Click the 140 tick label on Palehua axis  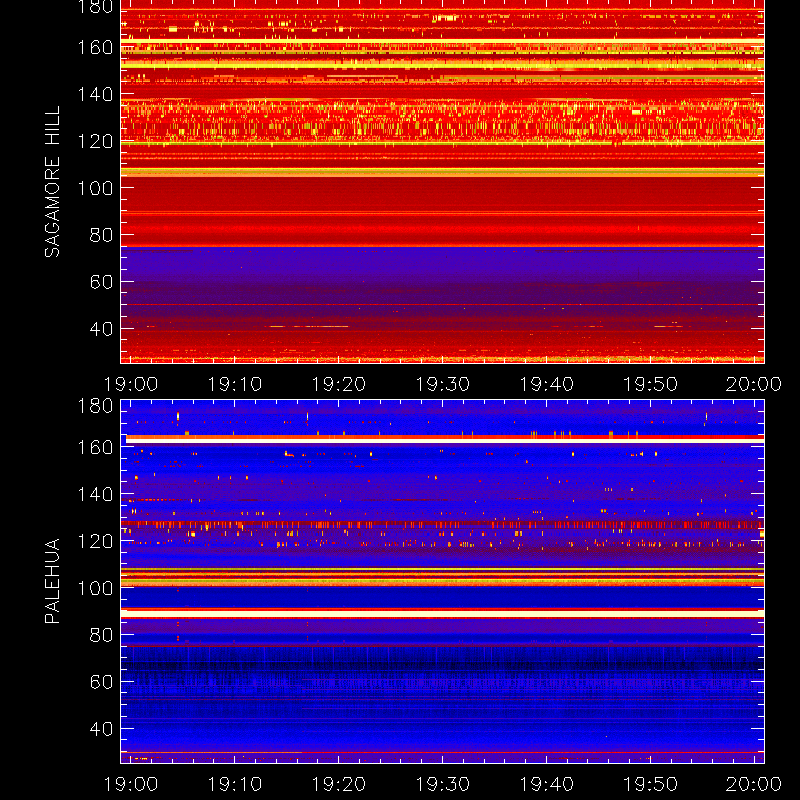coord(95,494)
